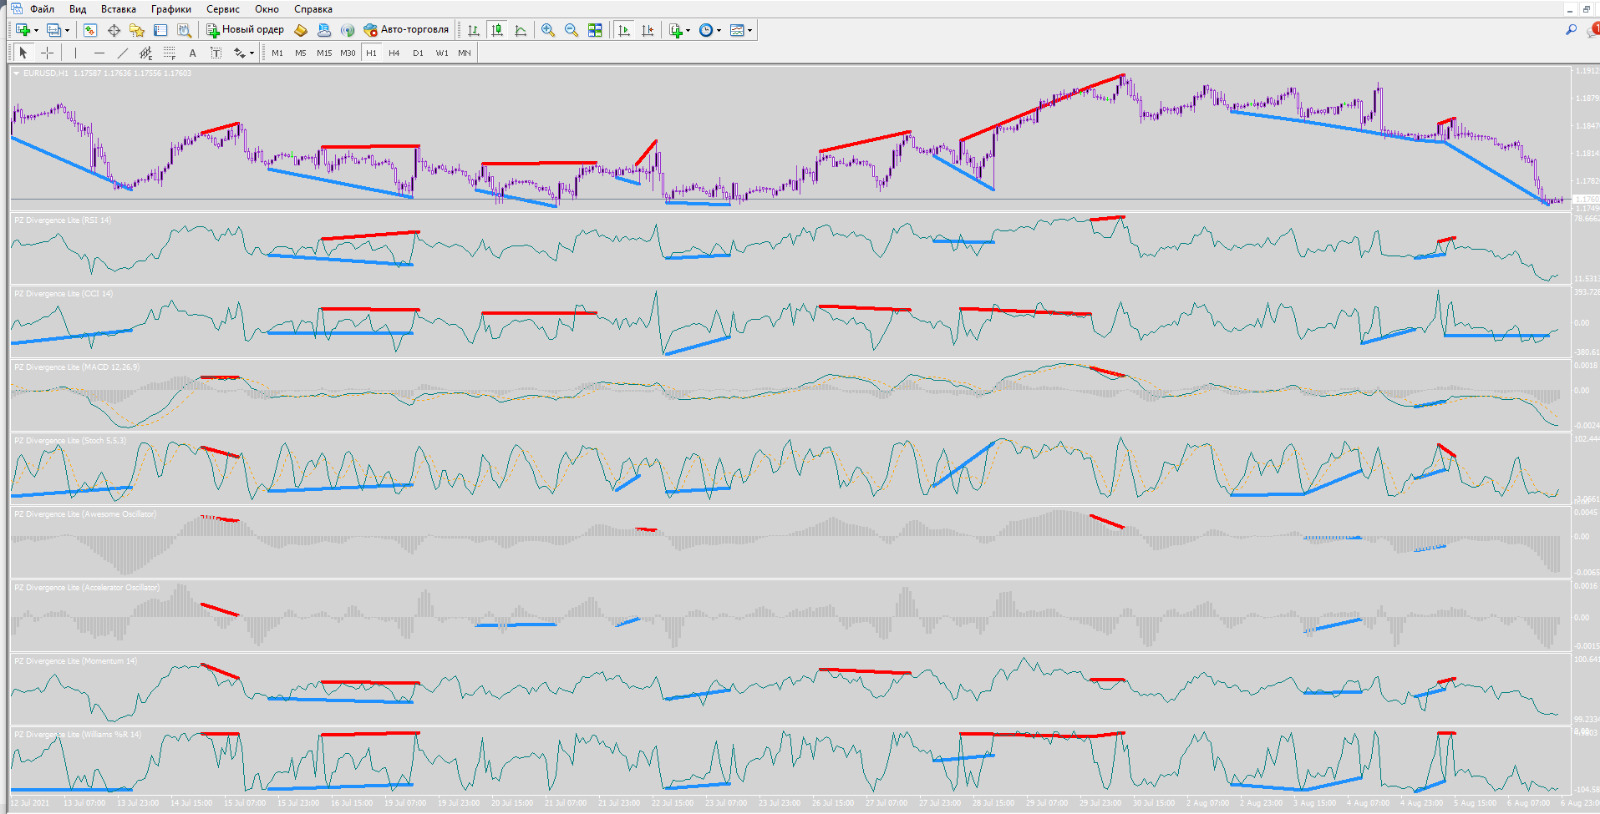Click the signals broadcast icon

(347, 30)
